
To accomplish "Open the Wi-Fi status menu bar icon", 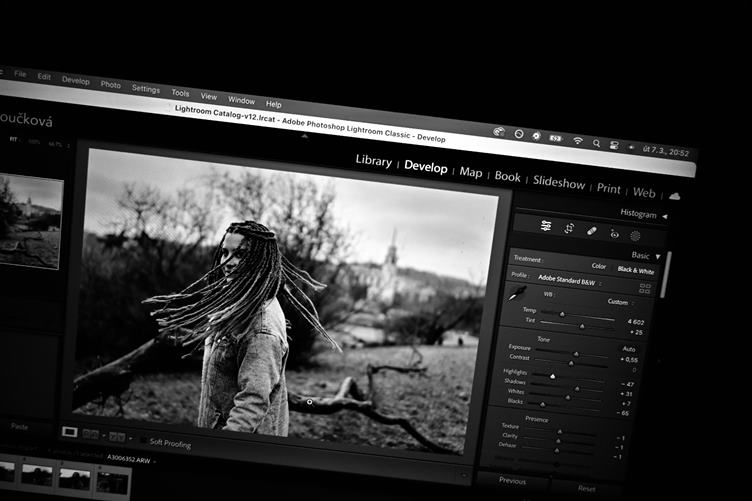I will (x=578, y=140).
